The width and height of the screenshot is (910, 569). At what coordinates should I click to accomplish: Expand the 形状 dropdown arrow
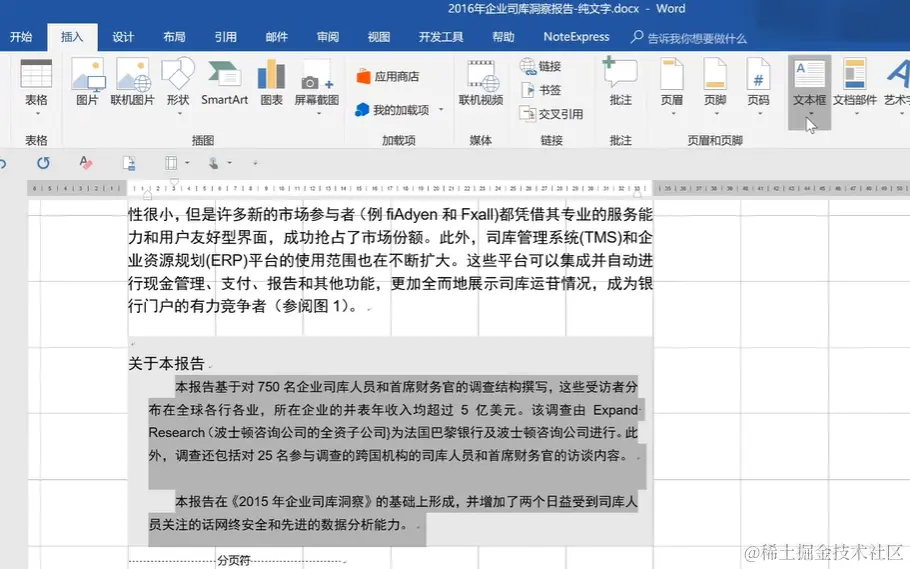pyautogui.click(x=179, y=114)
